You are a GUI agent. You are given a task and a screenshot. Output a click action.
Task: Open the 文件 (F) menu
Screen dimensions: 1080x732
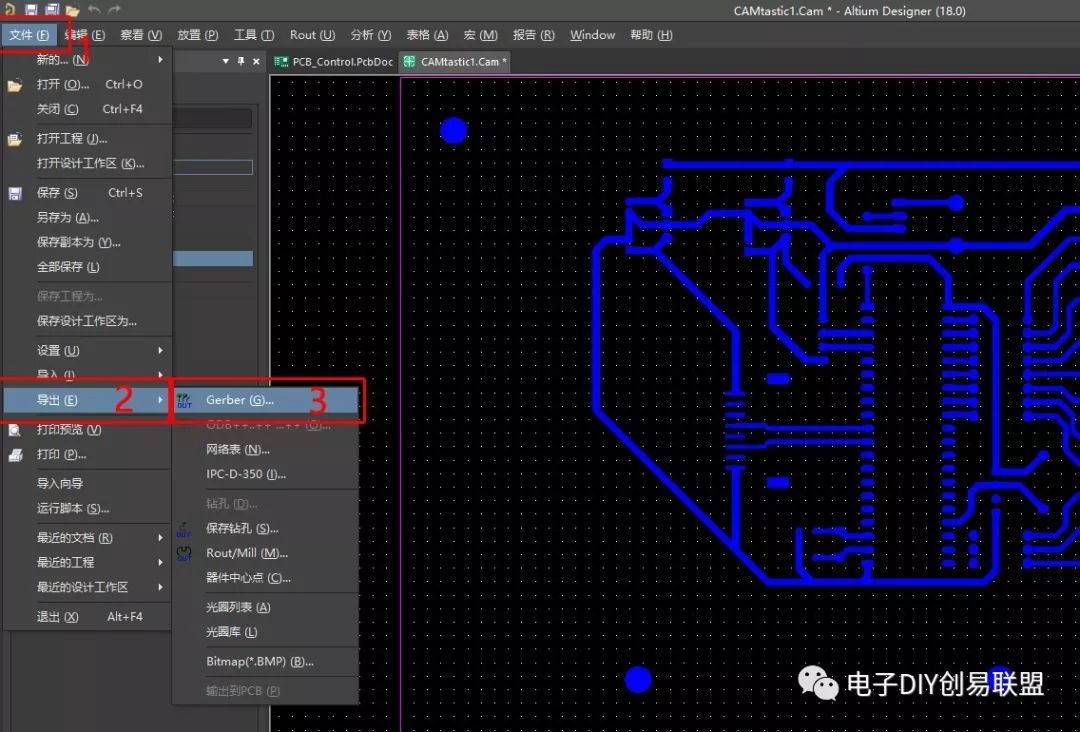click(x=29, y=34)
